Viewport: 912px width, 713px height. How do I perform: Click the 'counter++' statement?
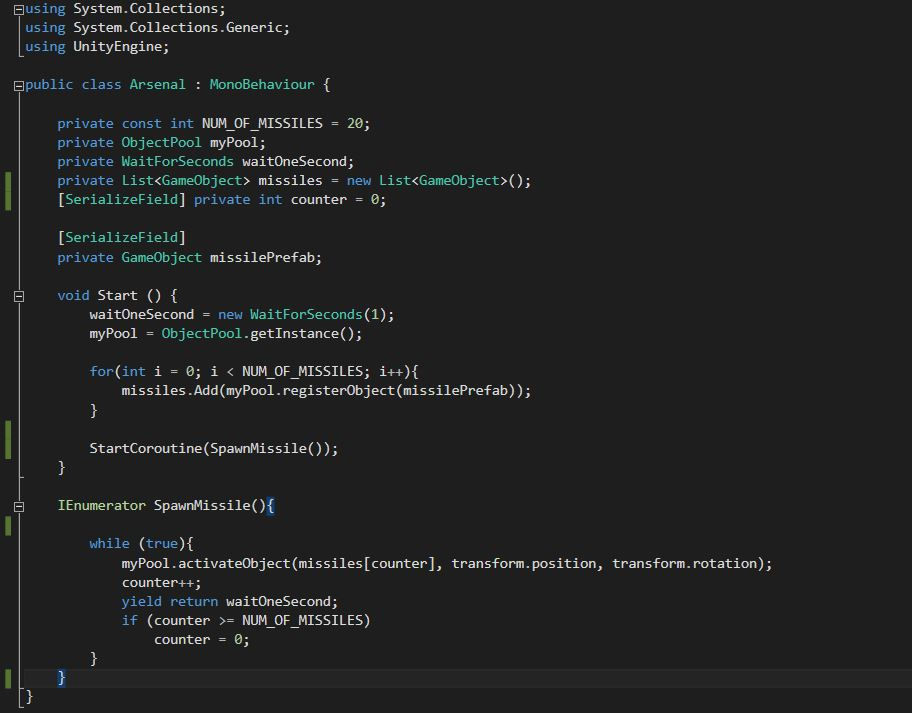click(x=161, y=583)
